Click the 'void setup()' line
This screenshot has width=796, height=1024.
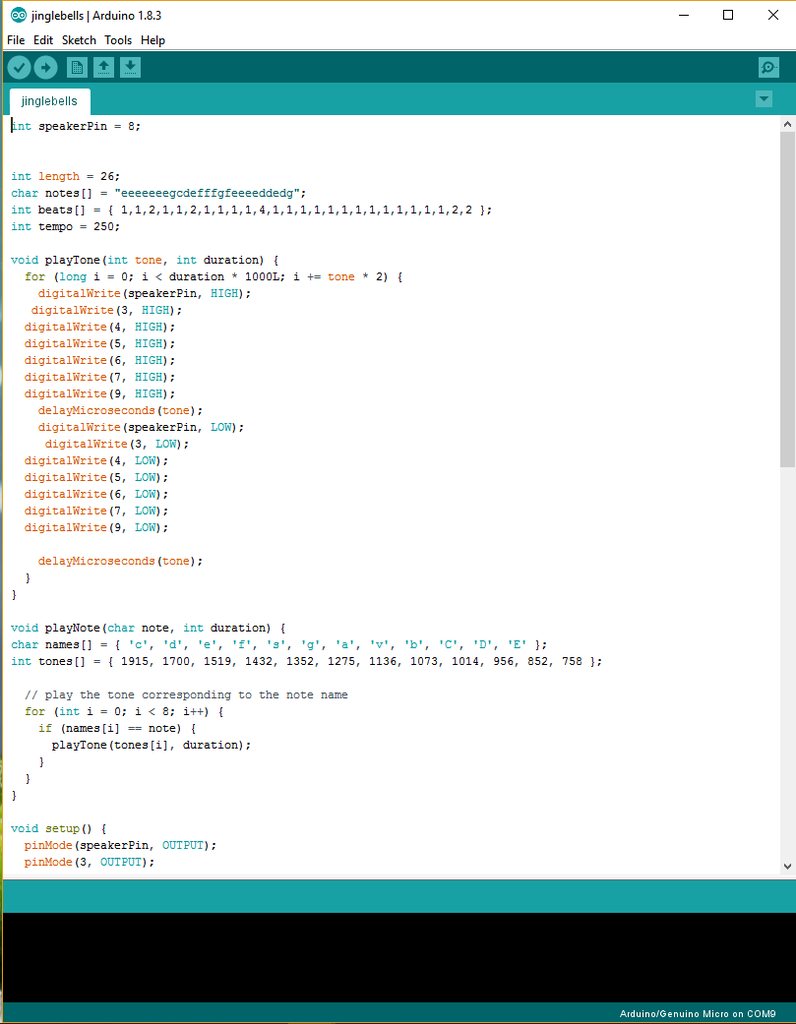click(59, 829)
